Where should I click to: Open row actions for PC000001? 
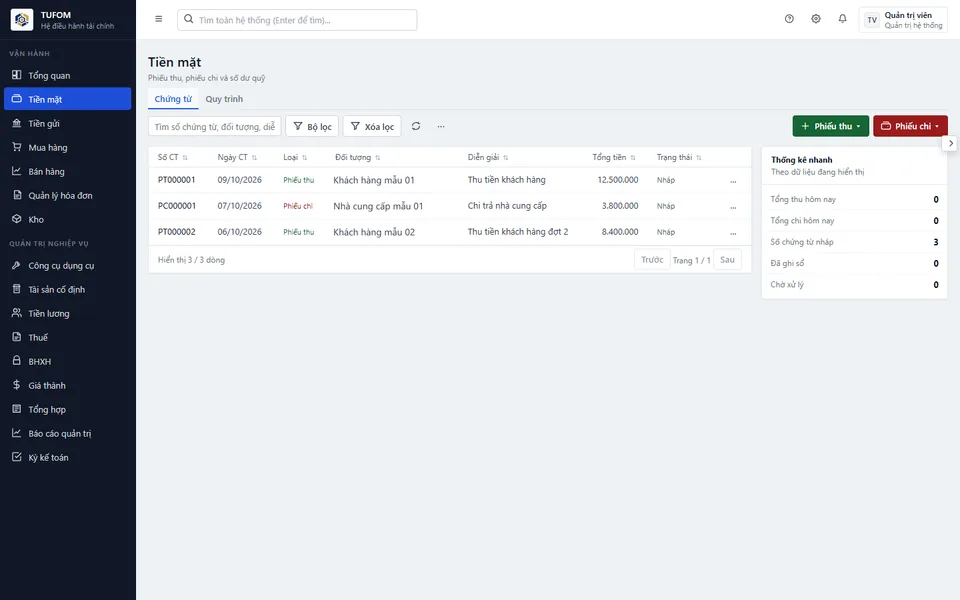click(x=733, y=207)
